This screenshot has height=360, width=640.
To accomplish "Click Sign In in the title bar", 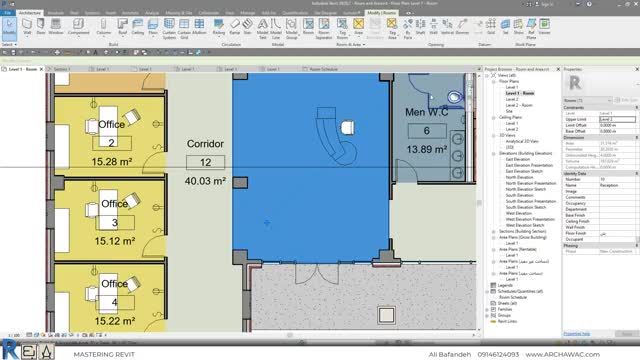I will click(546, 4).
